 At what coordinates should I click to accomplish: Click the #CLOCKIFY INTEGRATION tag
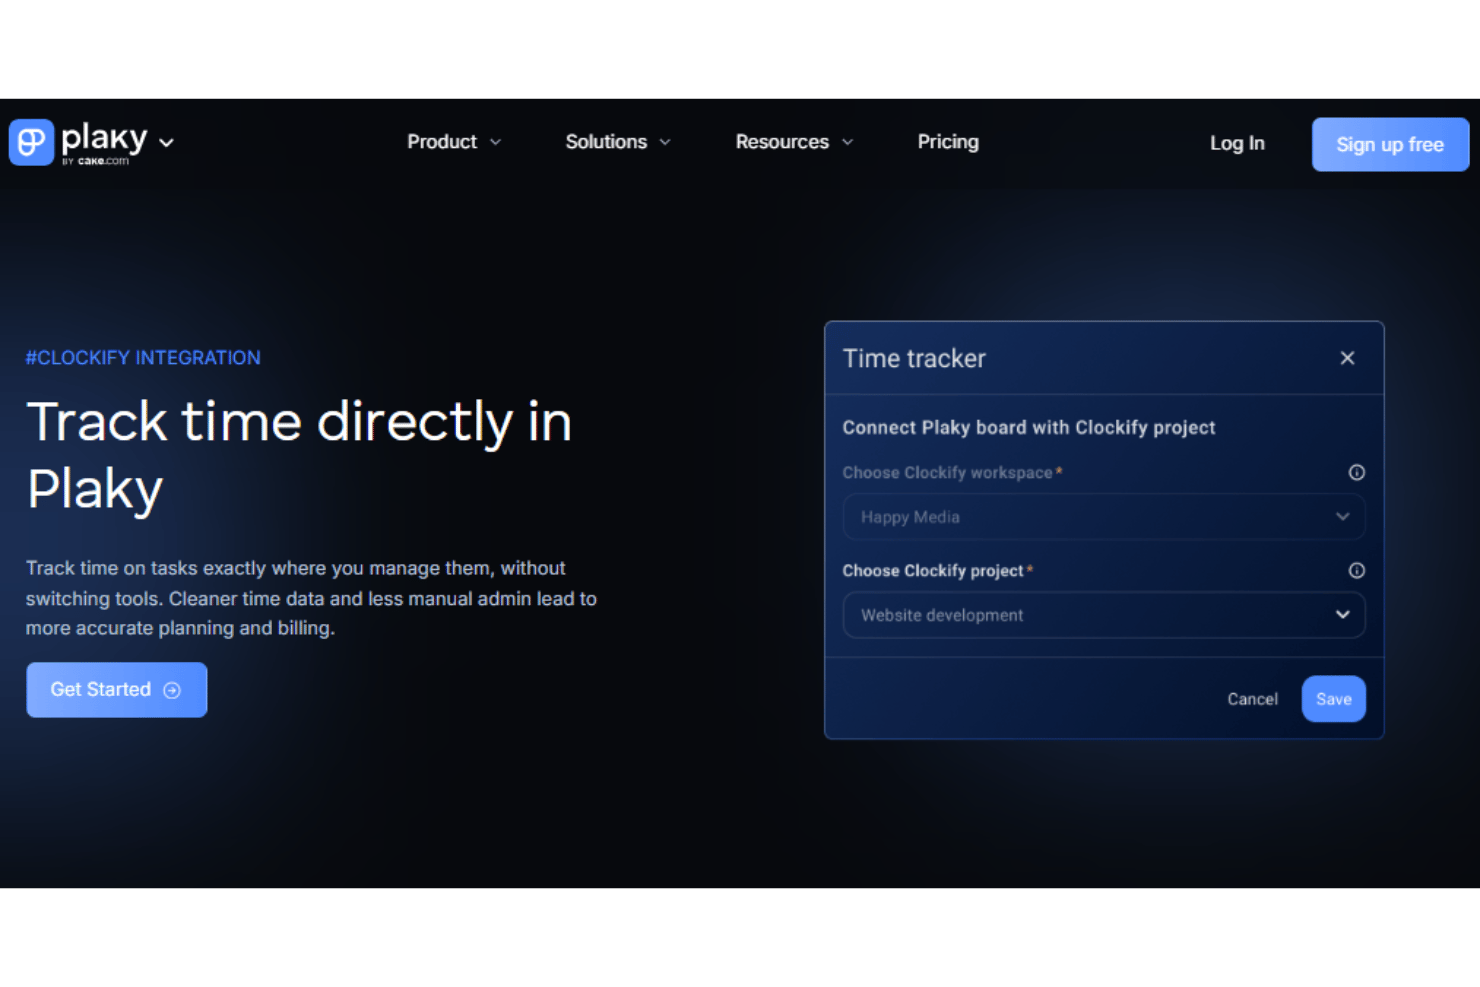(143, 358)
